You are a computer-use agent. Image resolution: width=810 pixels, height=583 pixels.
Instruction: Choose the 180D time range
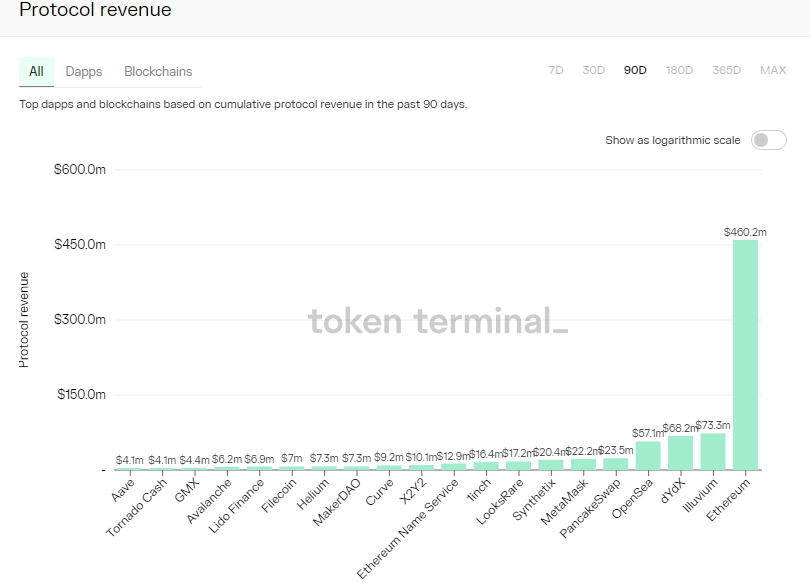[679, 70]
